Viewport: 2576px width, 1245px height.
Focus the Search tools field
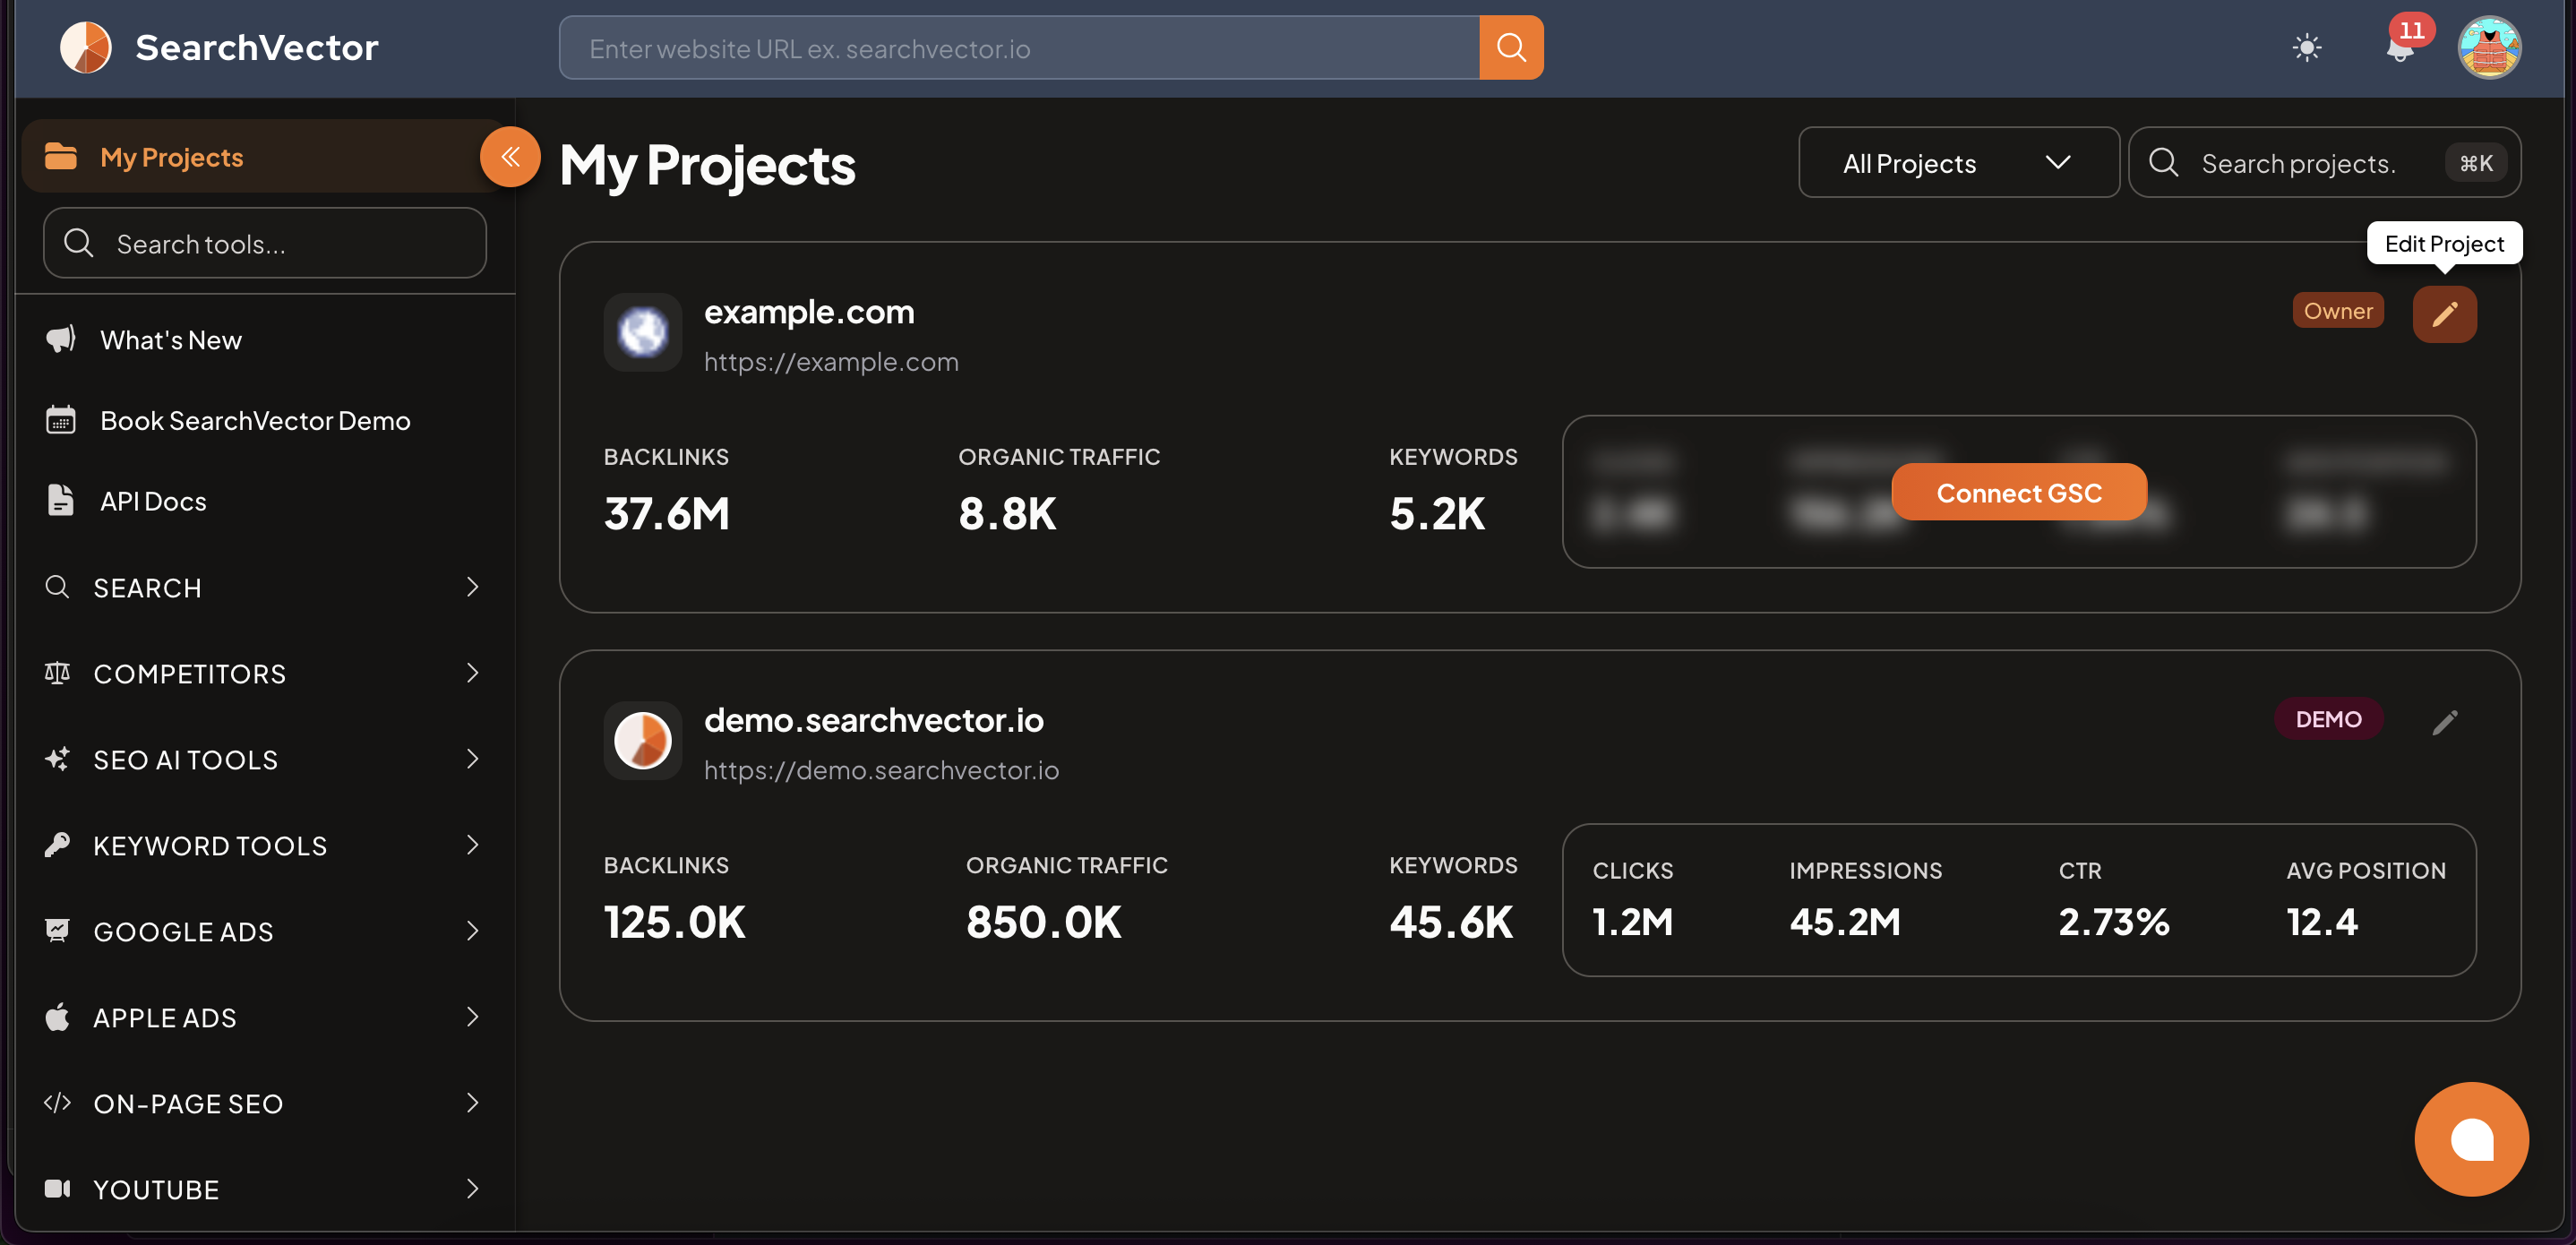pyautogui.click(x=264, y=242)
